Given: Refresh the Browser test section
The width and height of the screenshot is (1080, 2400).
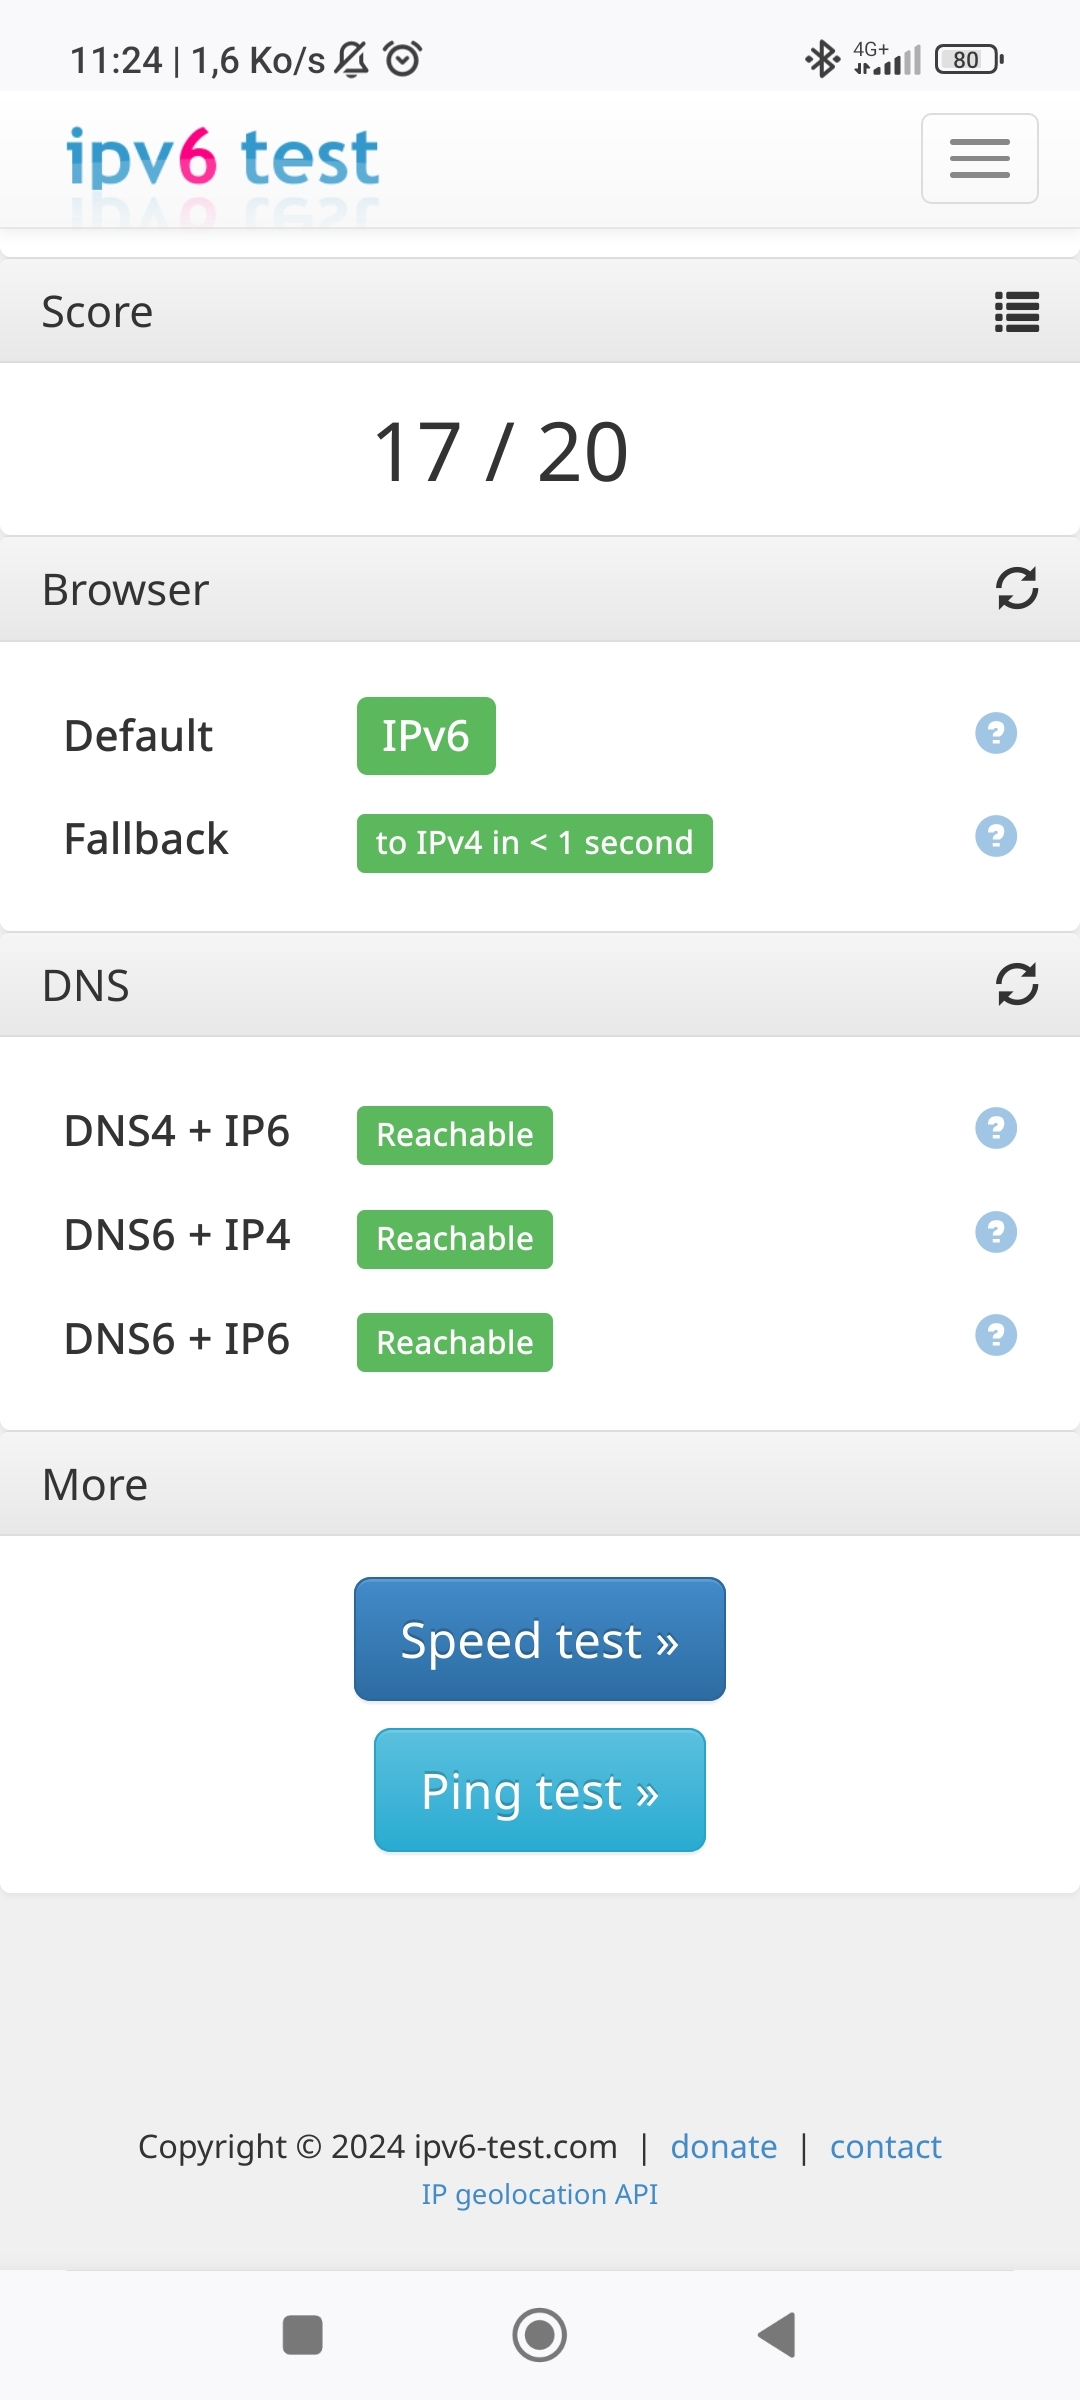Looking at the screenshot, I should [x=1016, y=588].
